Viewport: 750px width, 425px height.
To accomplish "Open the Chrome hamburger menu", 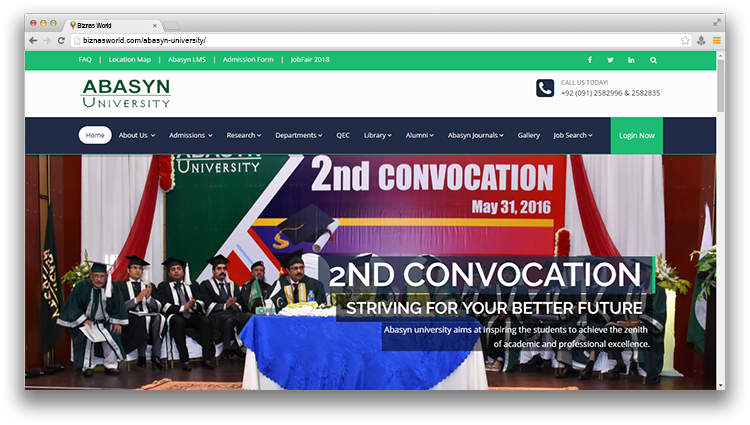I will pos(717,40).
